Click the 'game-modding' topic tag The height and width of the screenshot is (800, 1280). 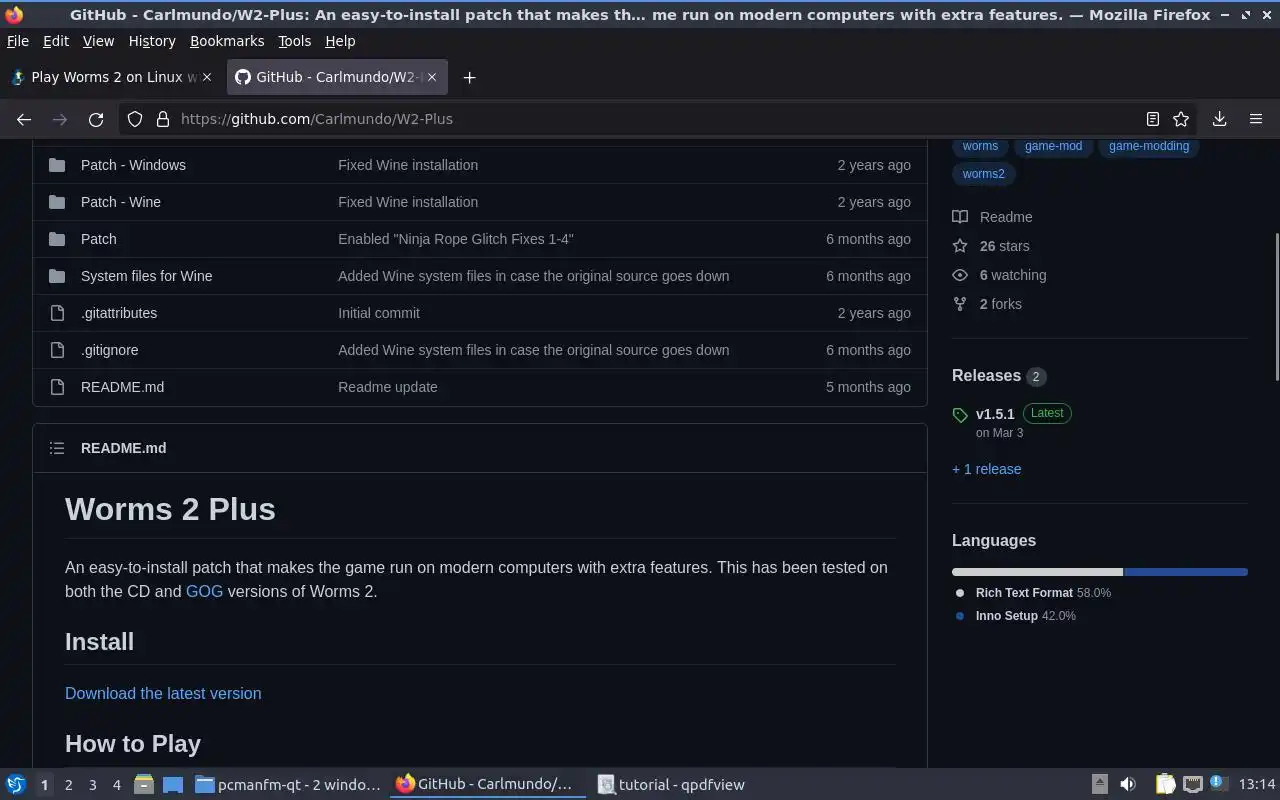coord(1148,146)
